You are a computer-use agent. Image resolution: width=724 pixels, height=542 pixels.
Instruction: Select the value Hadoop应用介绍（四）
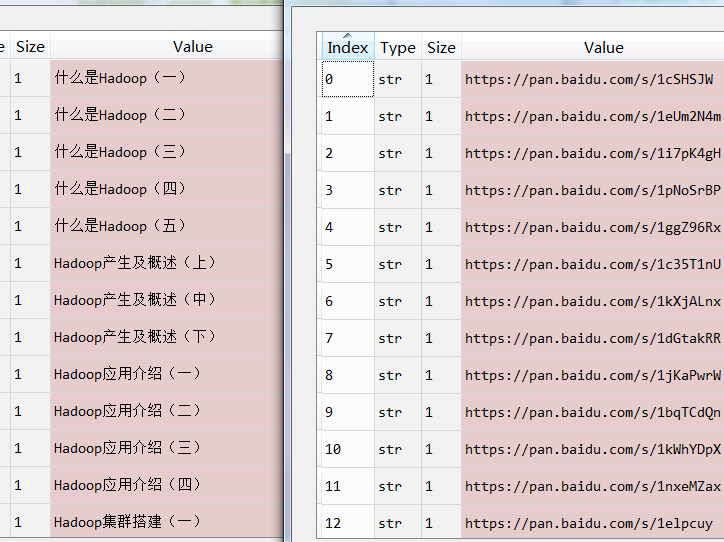coord(166,484)
